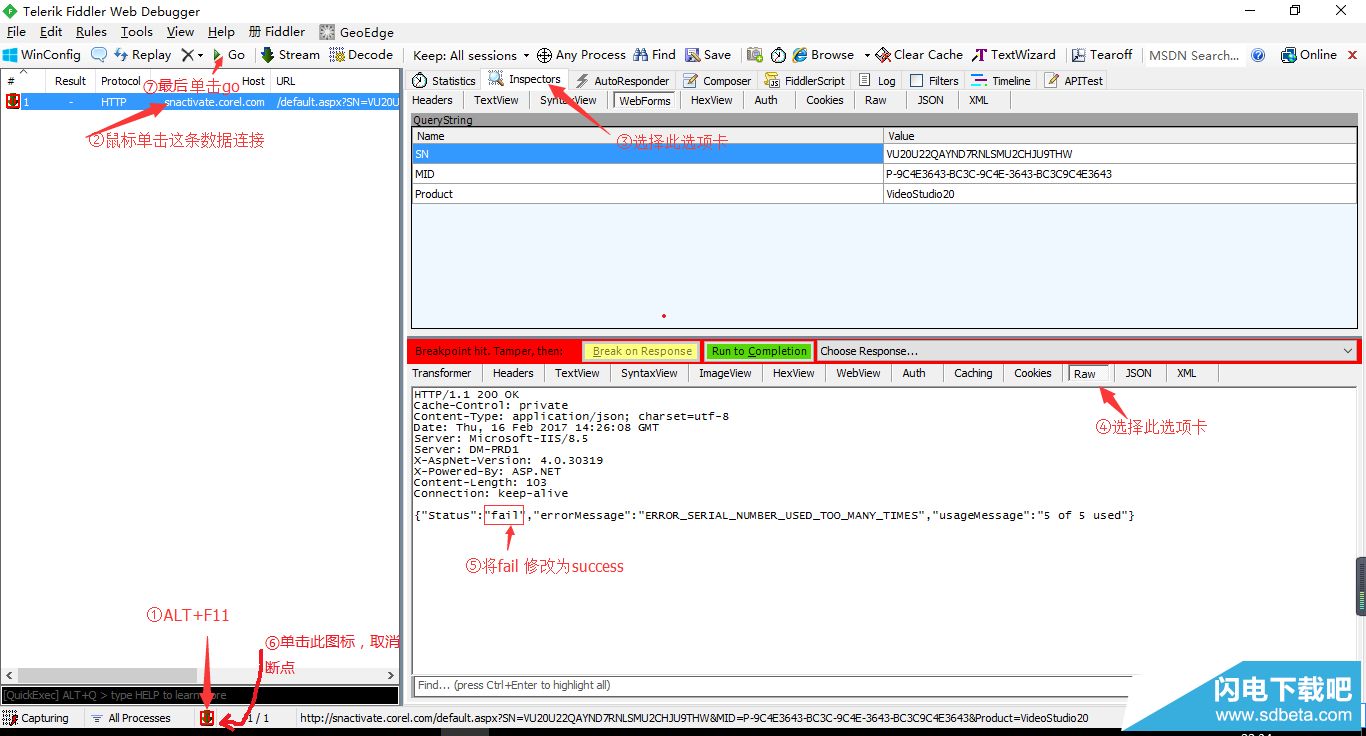Switch to the Log tab

click(x=876, y=81)
